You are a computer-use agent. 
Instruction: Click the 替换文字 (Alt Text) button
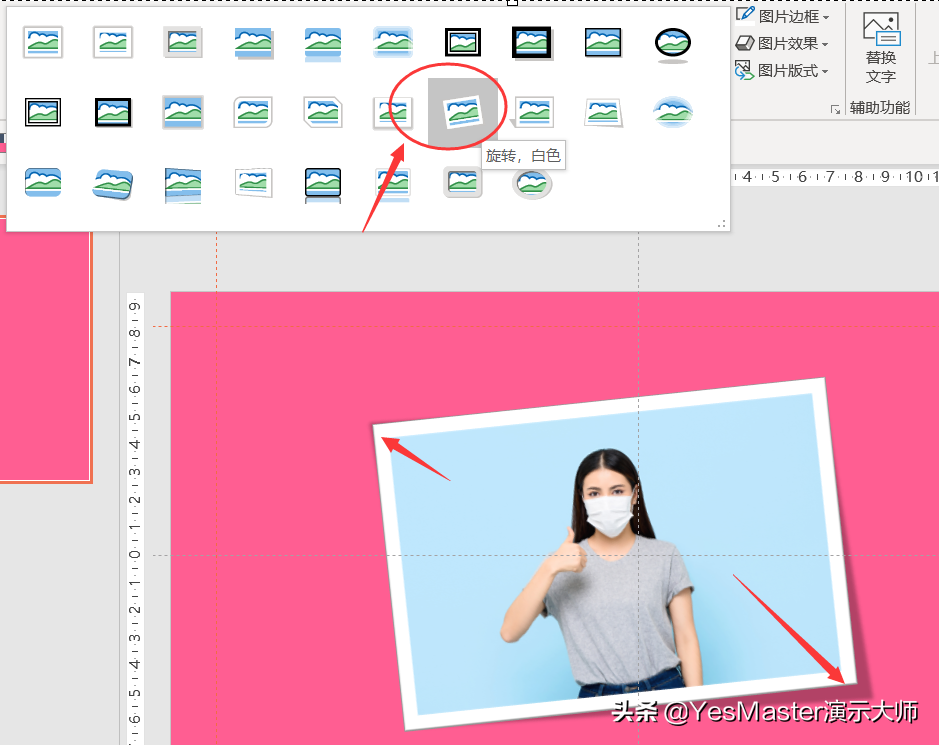click(x=881, y=49)
